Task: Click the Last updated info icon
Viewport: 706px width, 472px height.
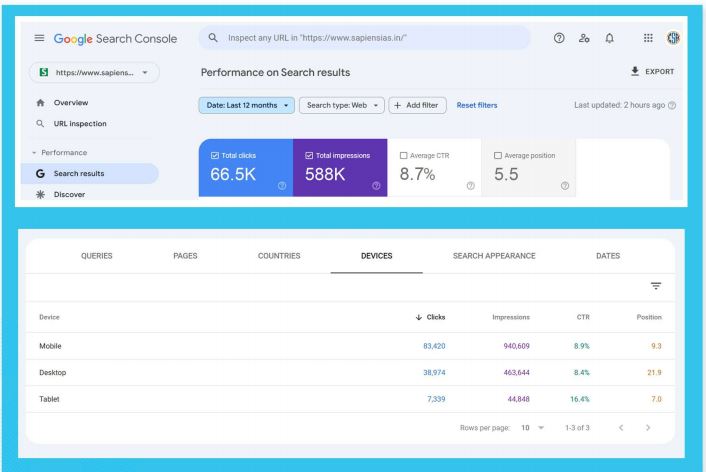Action: click(672, 105)
